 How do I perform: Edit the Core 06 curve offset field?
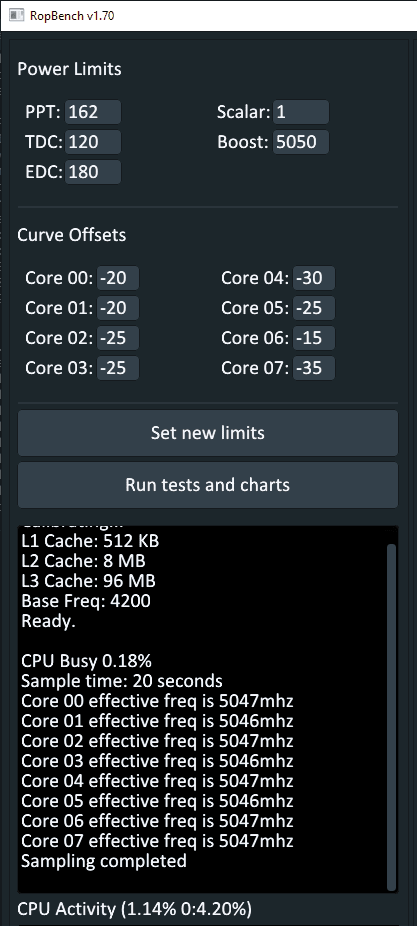[314, 338]
